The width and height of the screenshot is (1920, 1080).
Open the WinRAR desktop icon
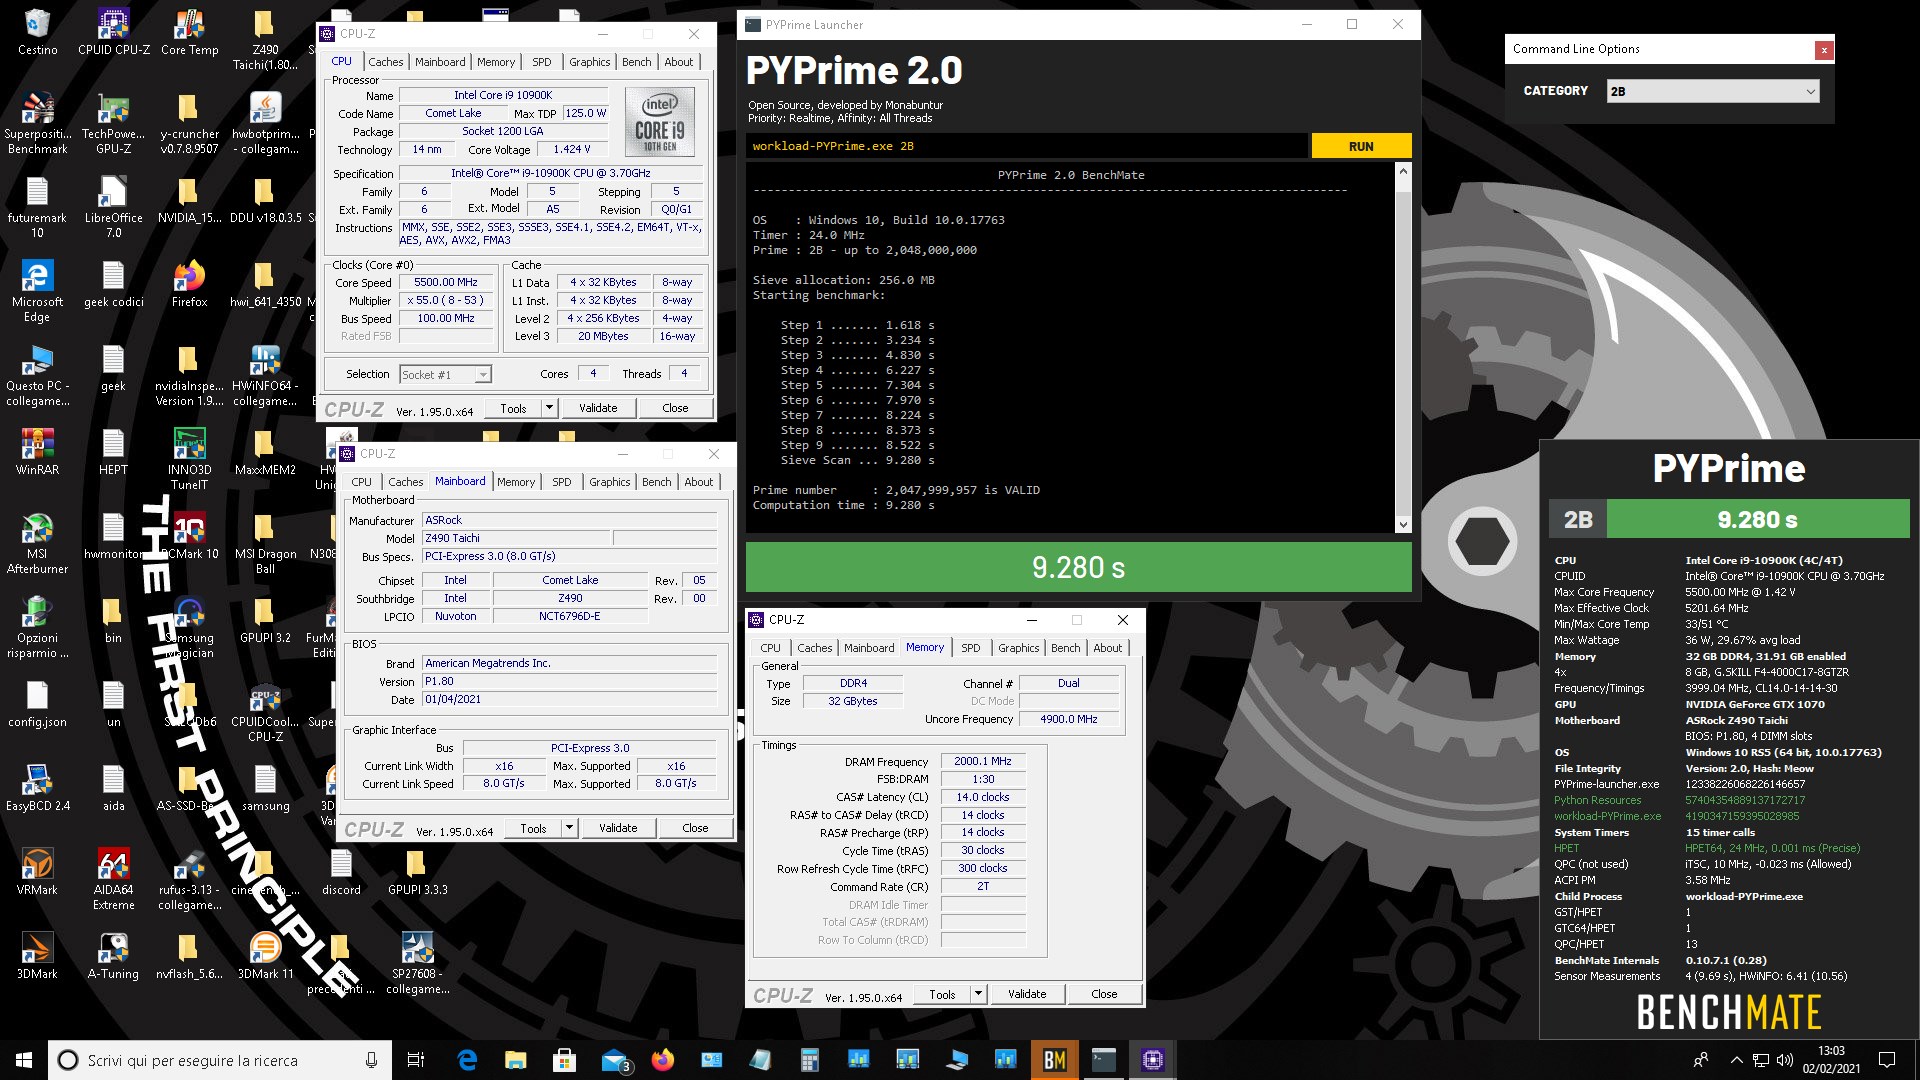pos(37,452)
